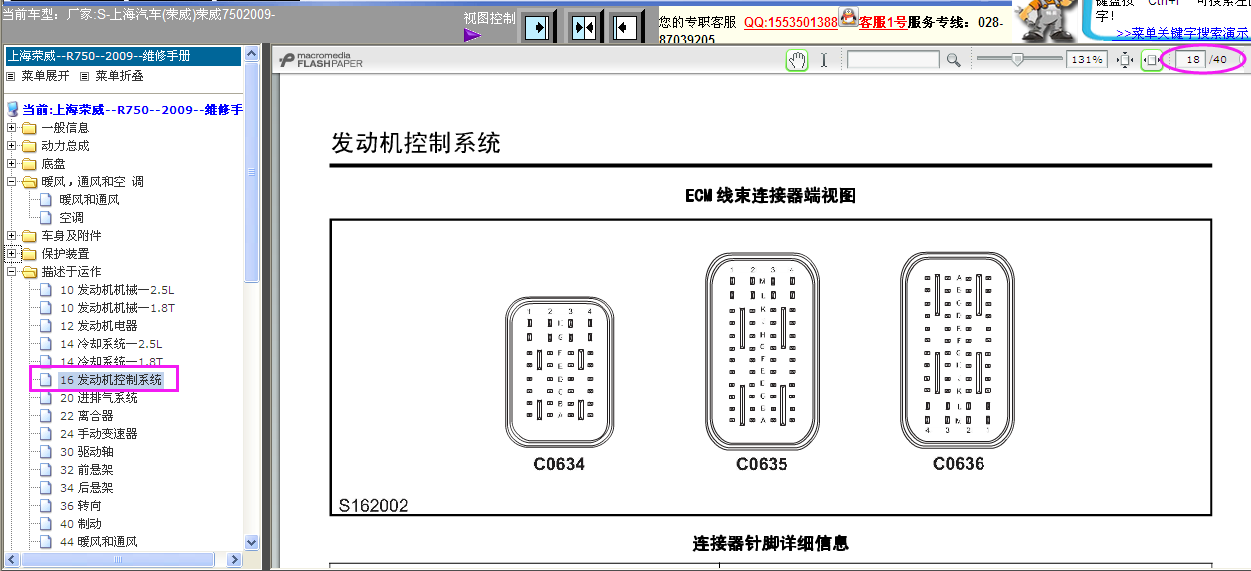Open 暖风和通风 under 暖风，通风和空调 folder

89,200
